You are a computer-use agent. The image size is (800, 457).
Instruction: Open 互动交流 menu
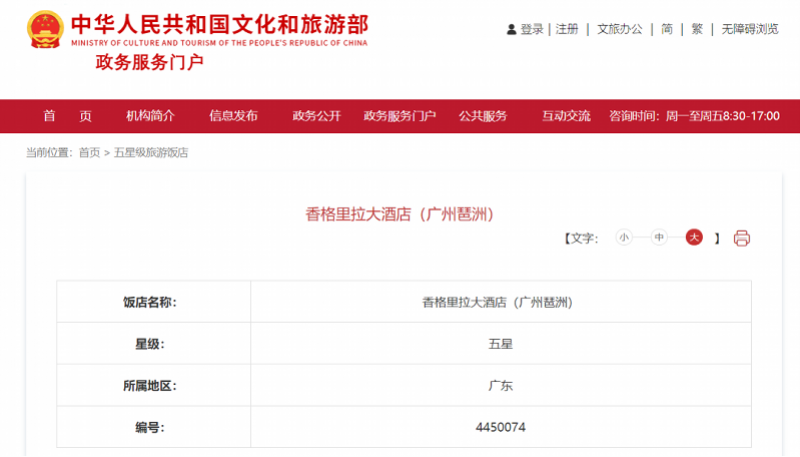[x=566, y=116]
